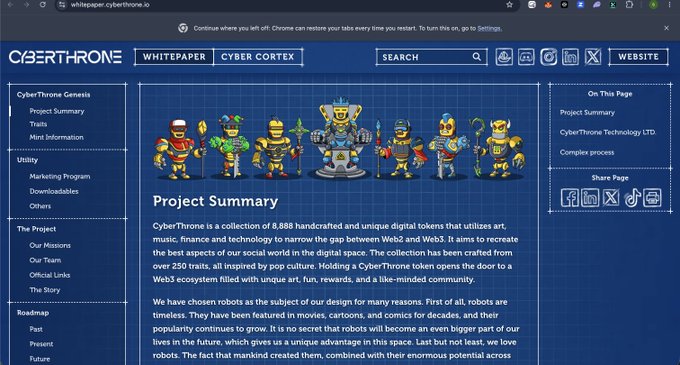
Task: Share page on X
Action: [611, 198]
